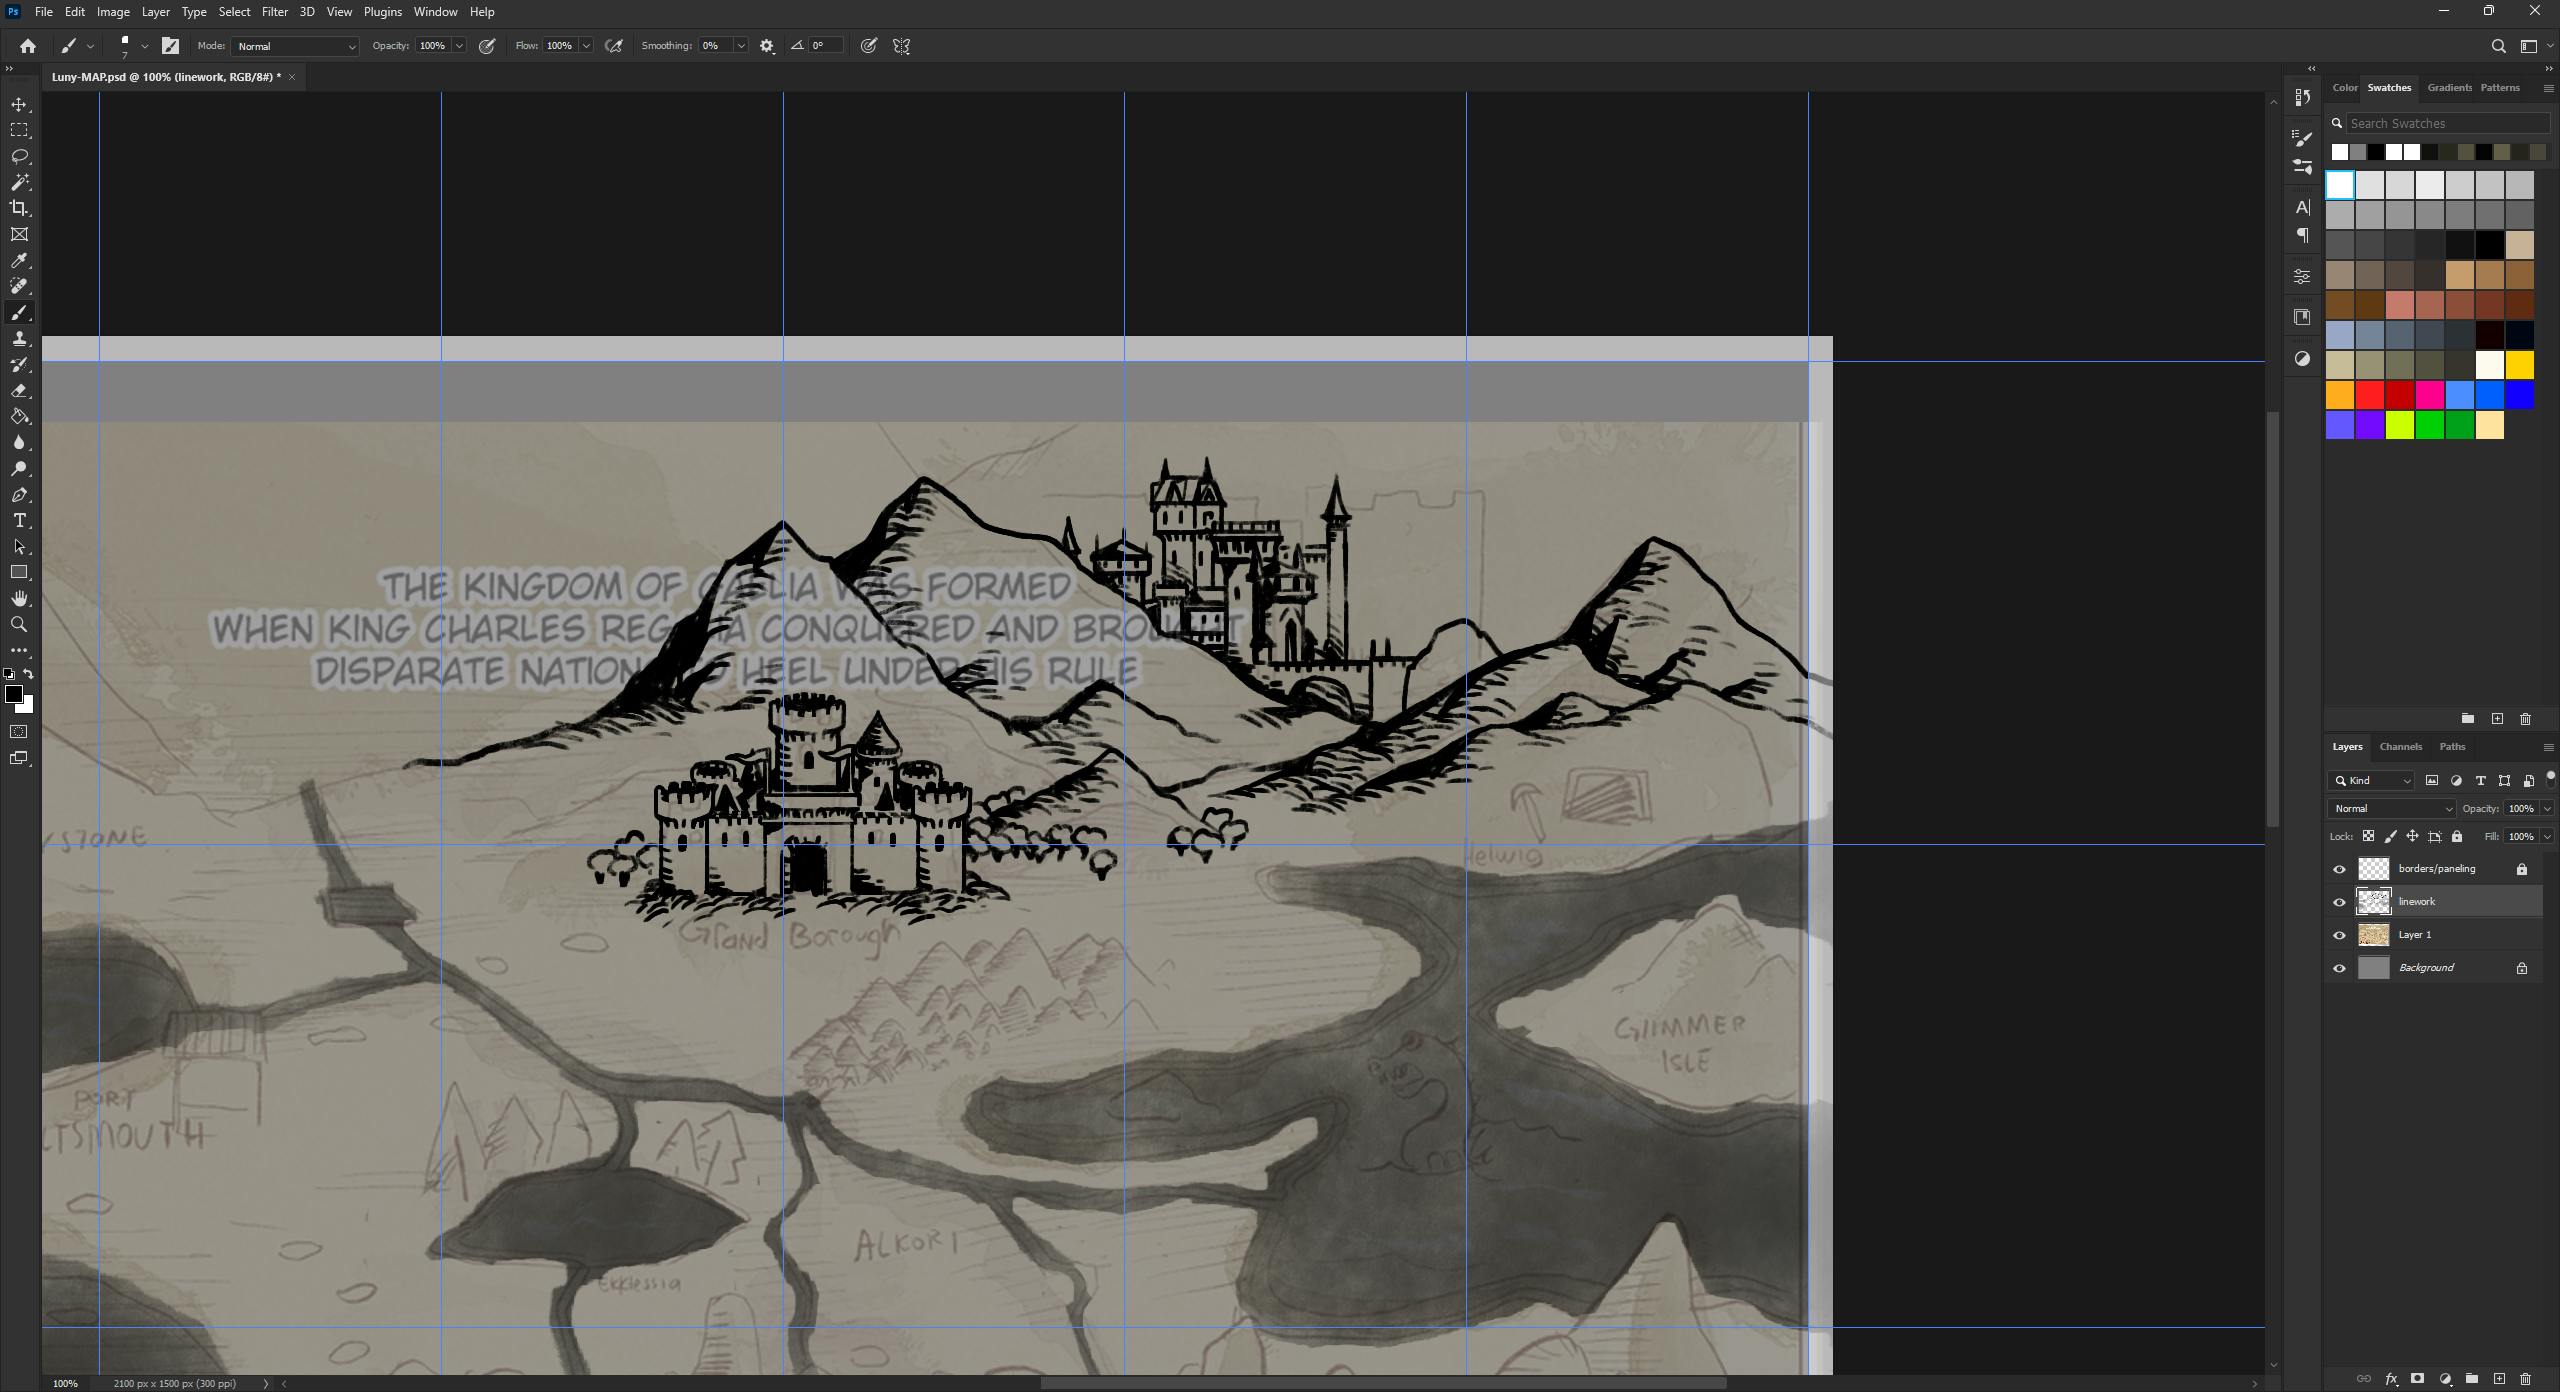Viewport: 2560px width, 1392px height.
Task: Toggle symmetry paint options butterfly icon
Action: [901, 46]
